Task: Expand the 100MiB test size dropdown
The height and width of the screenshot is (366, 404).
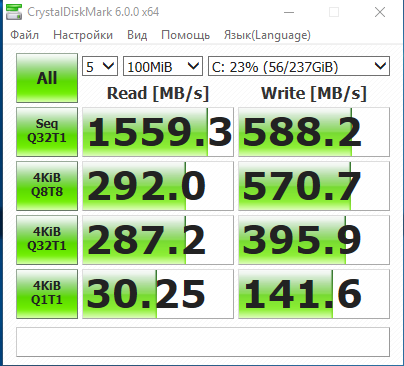Action: click(x=163, y=66)
